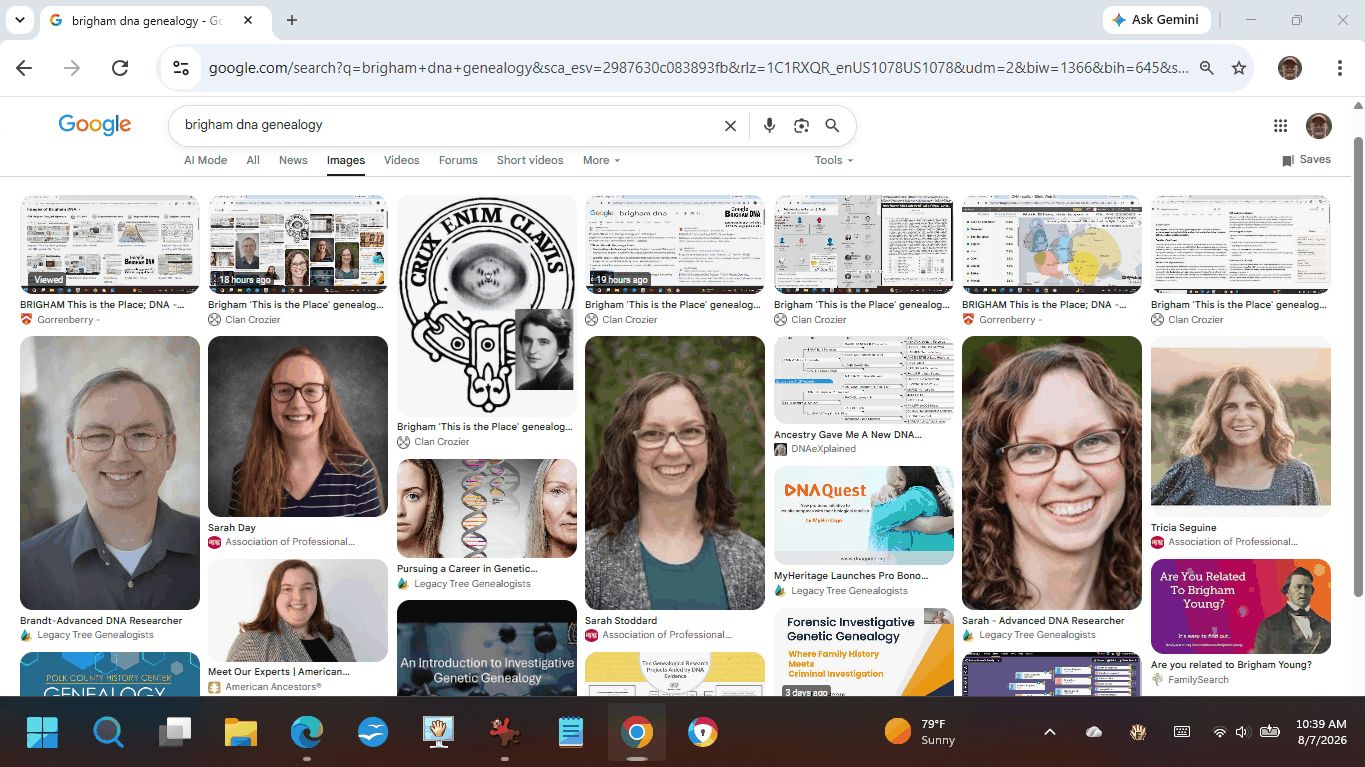
Task: Open the DNA Quest image thumbnail
Action: 864,515
